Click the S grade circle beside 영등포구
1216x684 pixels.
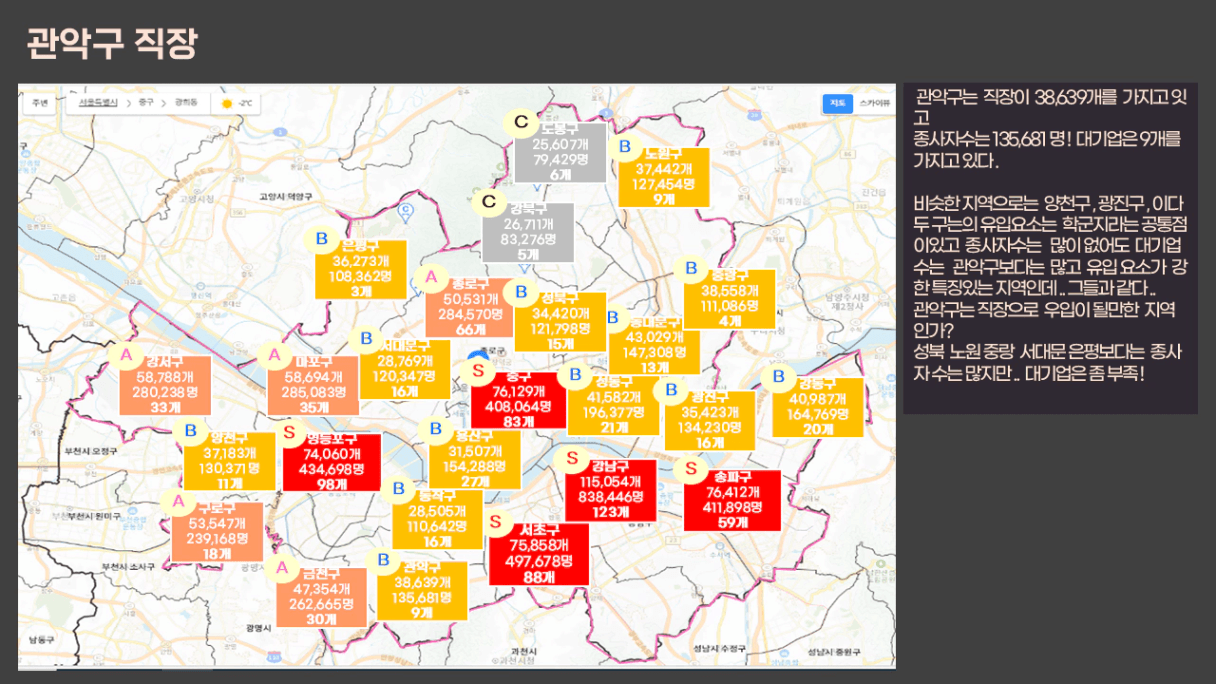[x=289, y=432]
